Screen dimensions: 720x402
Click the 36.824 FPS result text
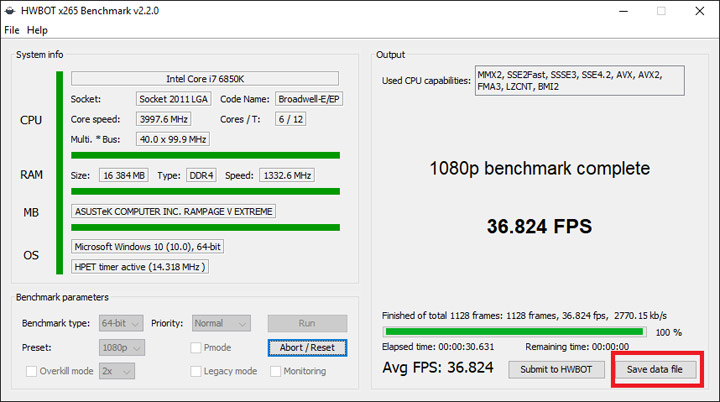click(539, 226)
